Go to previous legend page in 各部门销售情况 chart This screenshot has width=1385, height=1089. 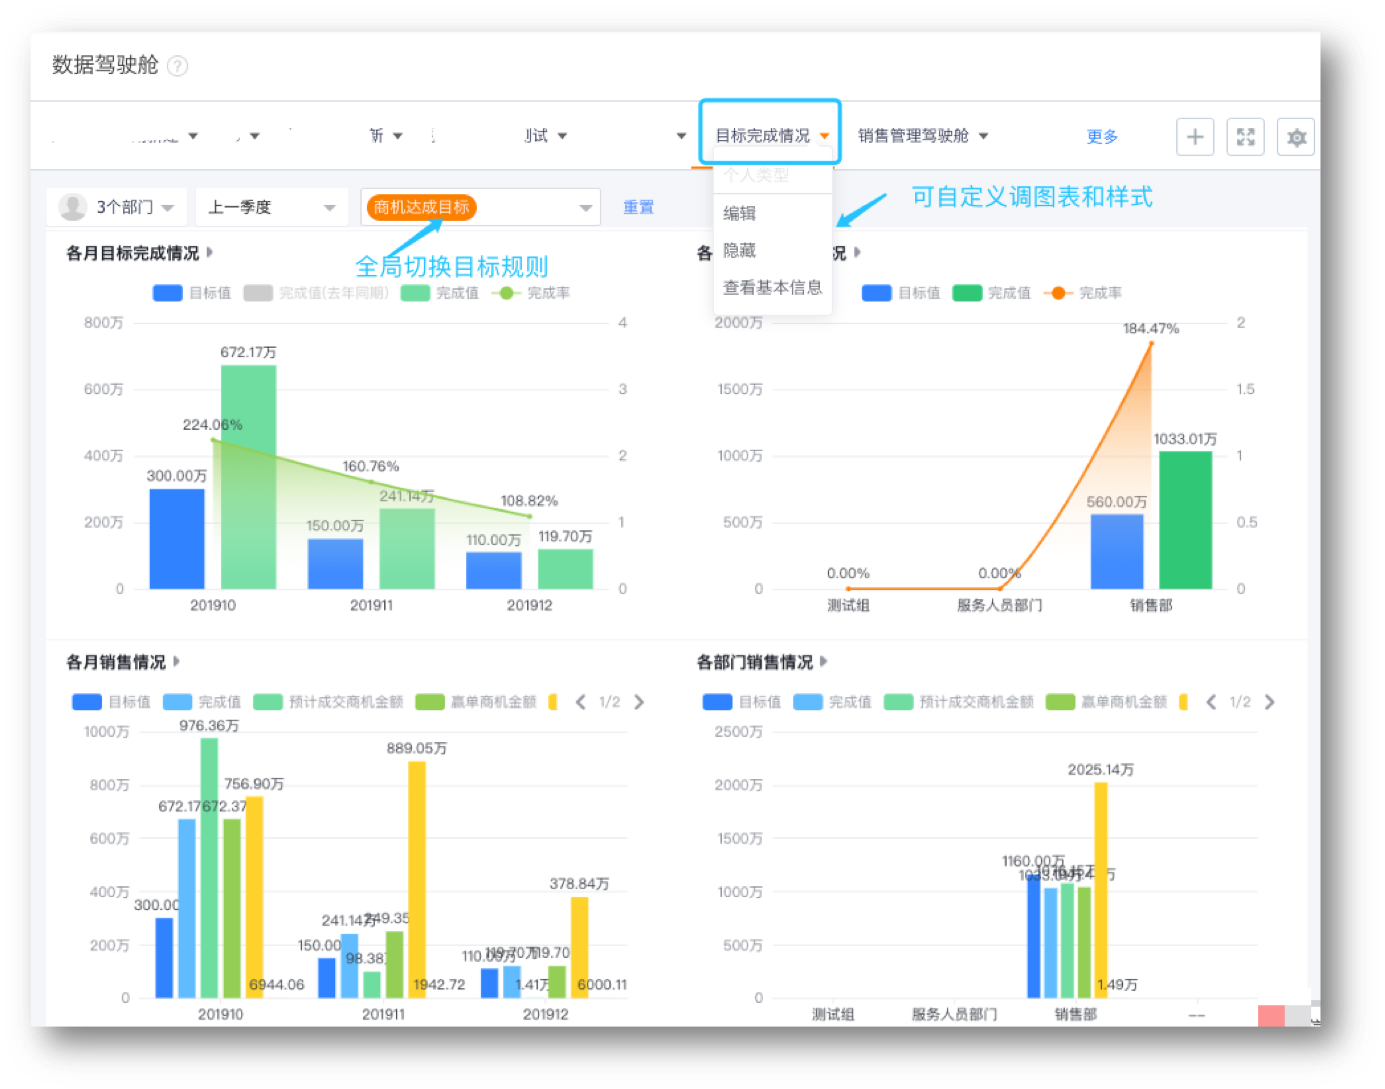[1211, 702]
